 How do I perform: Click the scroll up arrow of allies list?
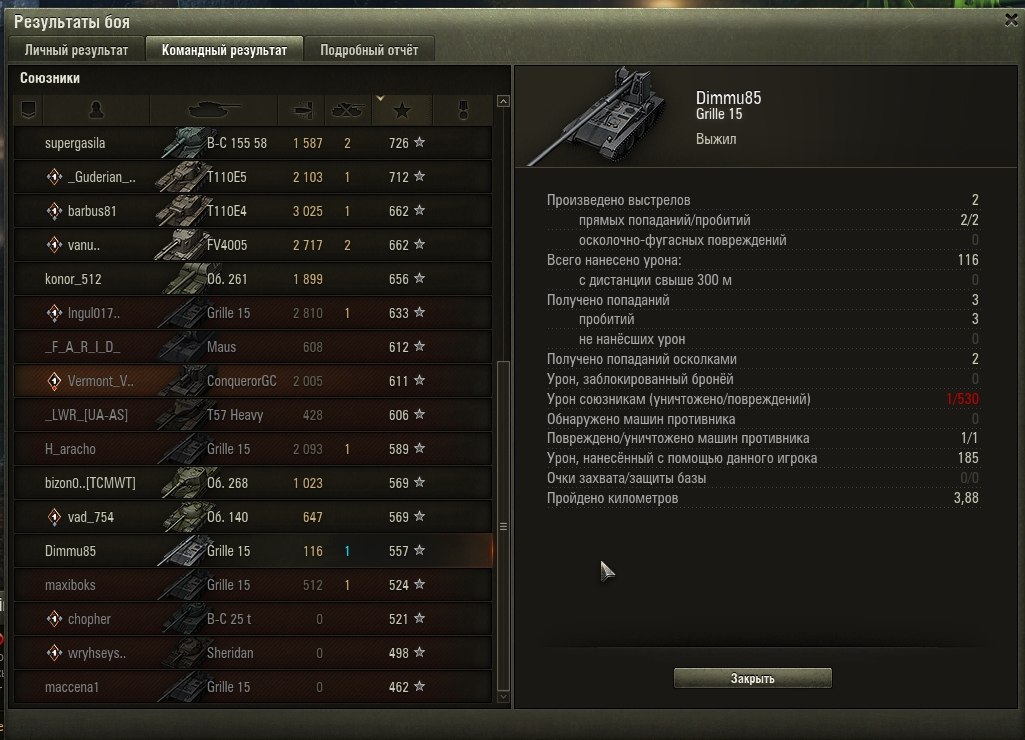point(503,101)
